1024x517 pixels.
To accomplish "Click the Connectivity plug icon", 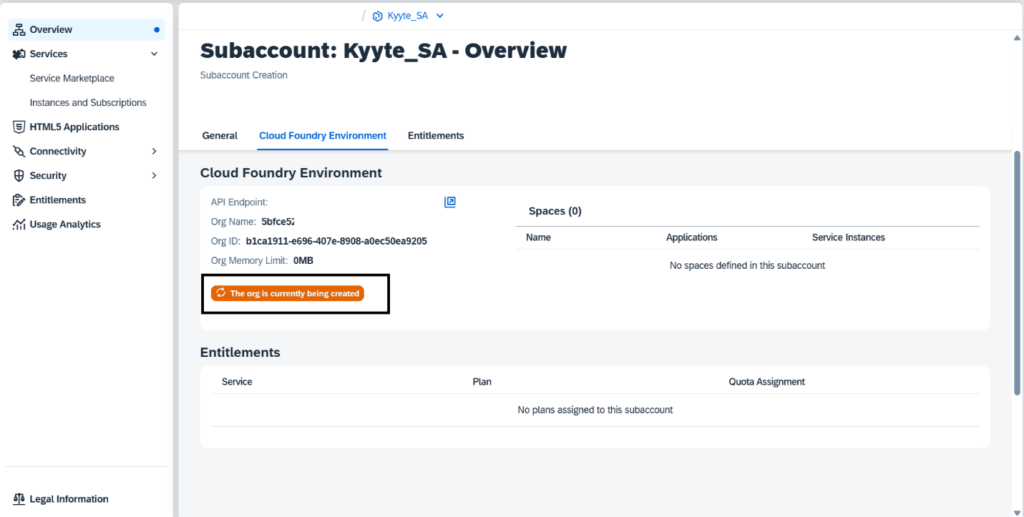I will (x=19, y=151).
